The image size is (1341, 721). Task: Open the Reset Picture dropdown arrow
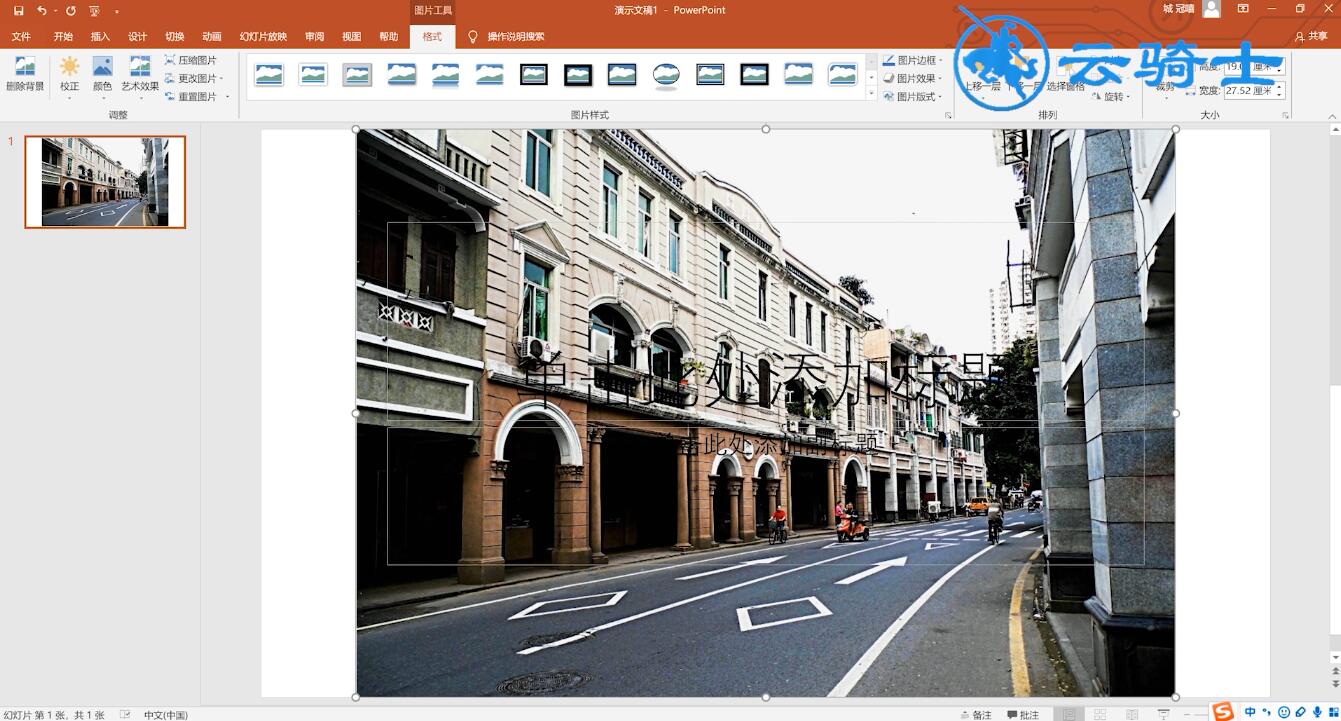(x=227, y=96)
